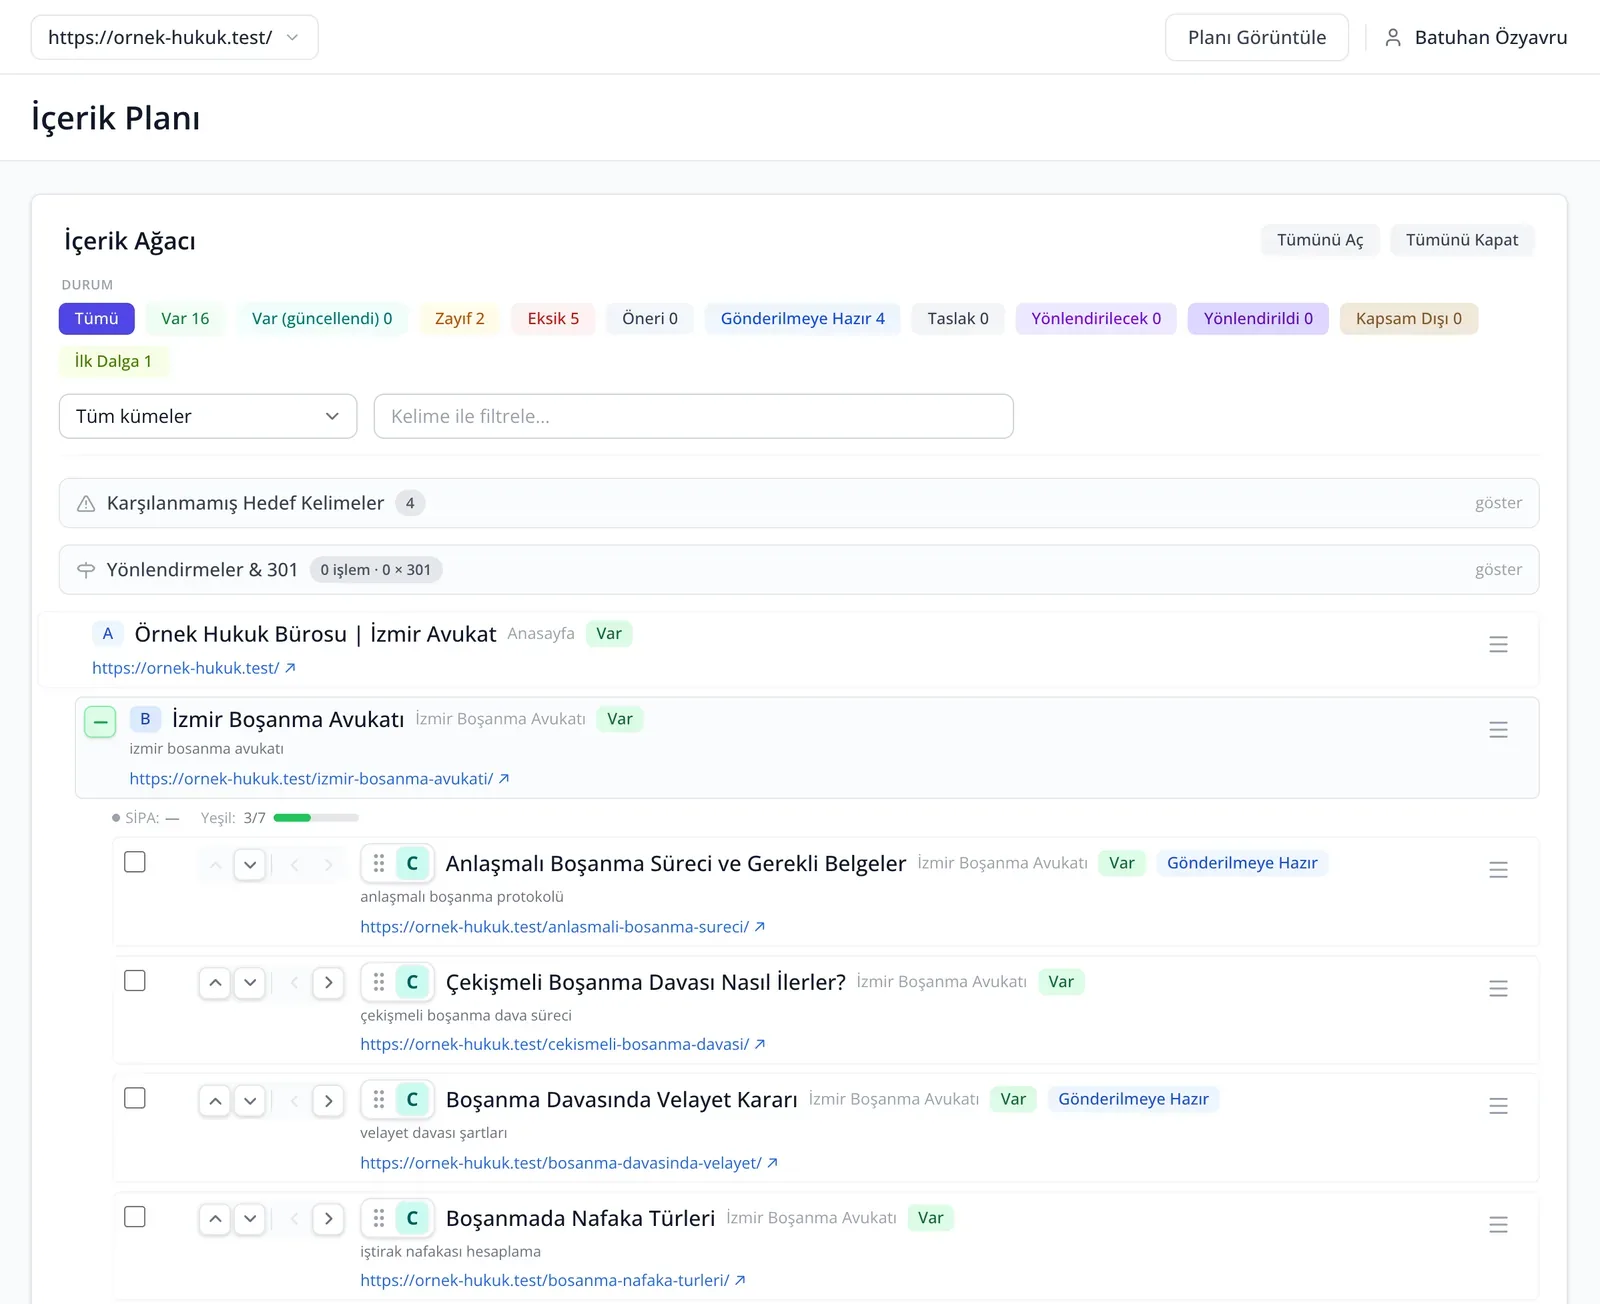This screenshot has width=1600, height=1304.
Task: Collapse the İzmir Boşanma Avukatı tree node
Action: point(100,722)
